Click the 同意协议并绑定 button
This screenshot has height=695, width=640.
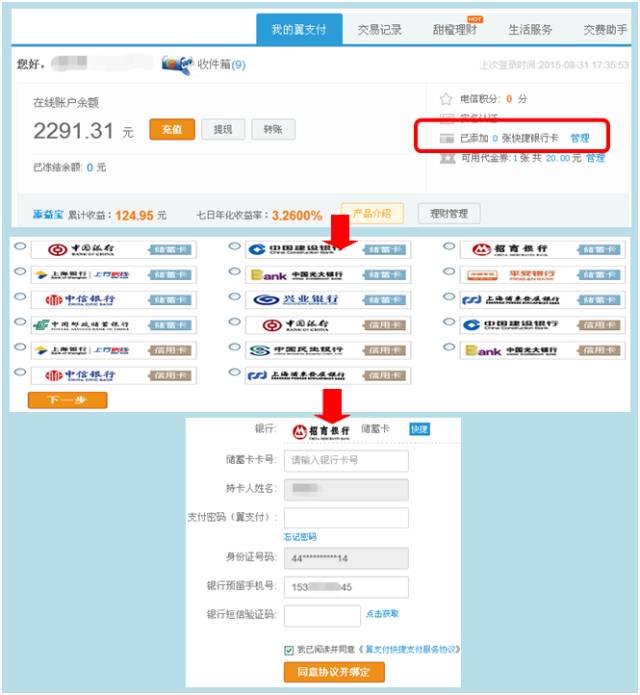tap(334, 672)
